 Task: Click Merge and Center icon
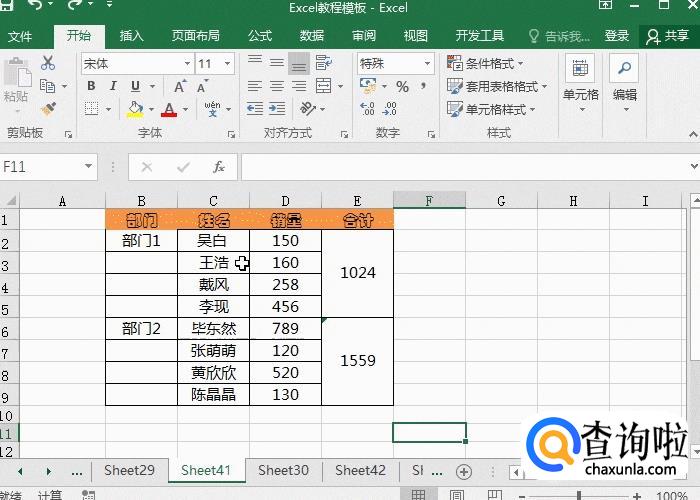pyautogui.click(x=323, y=85)
